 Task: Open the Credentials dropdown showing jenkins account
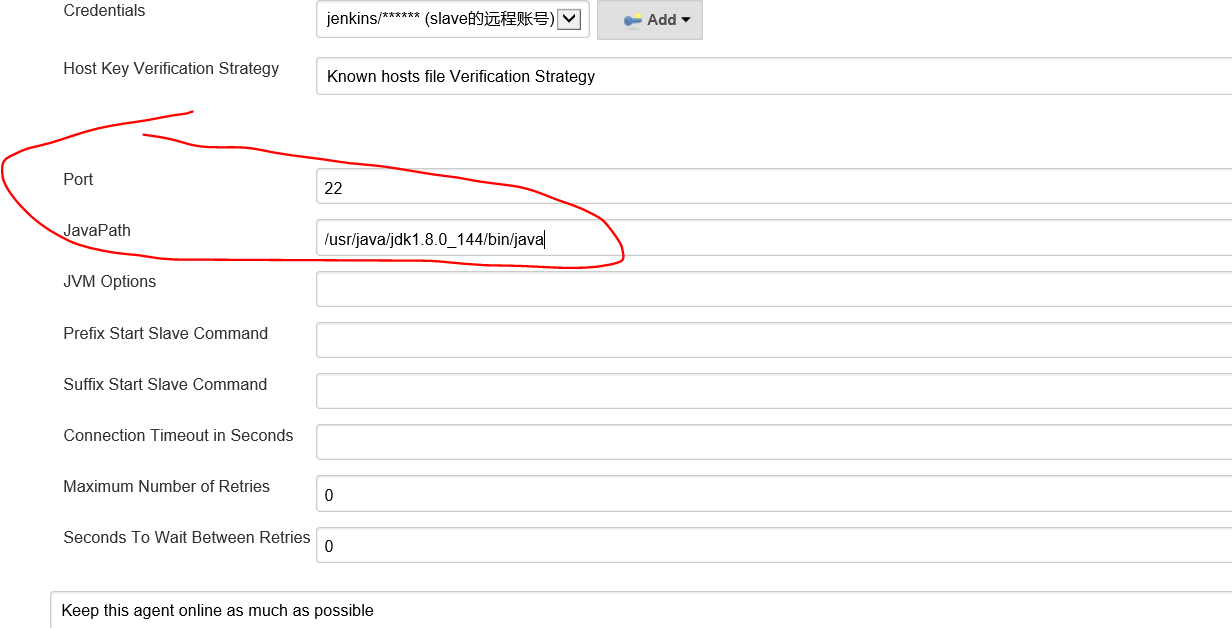click(452, 19)
